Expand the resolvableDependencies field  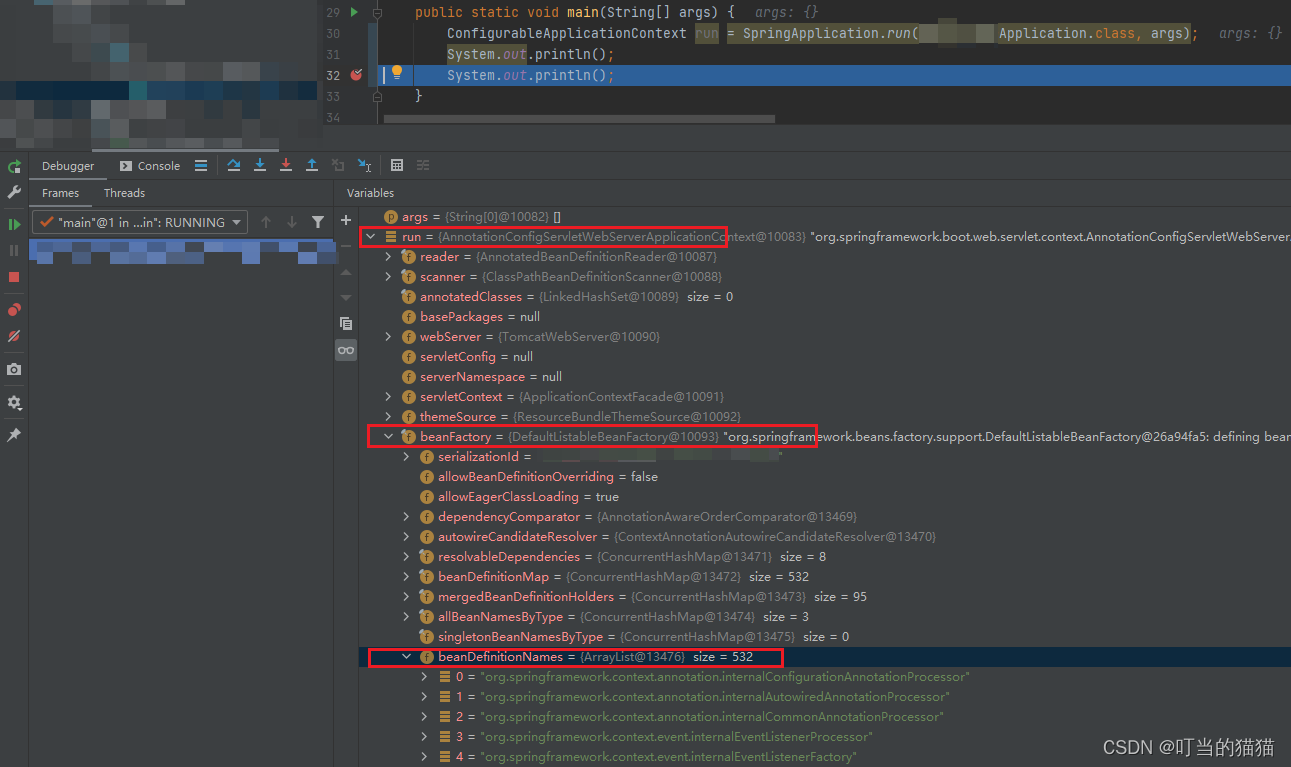(x=407, y=557)
